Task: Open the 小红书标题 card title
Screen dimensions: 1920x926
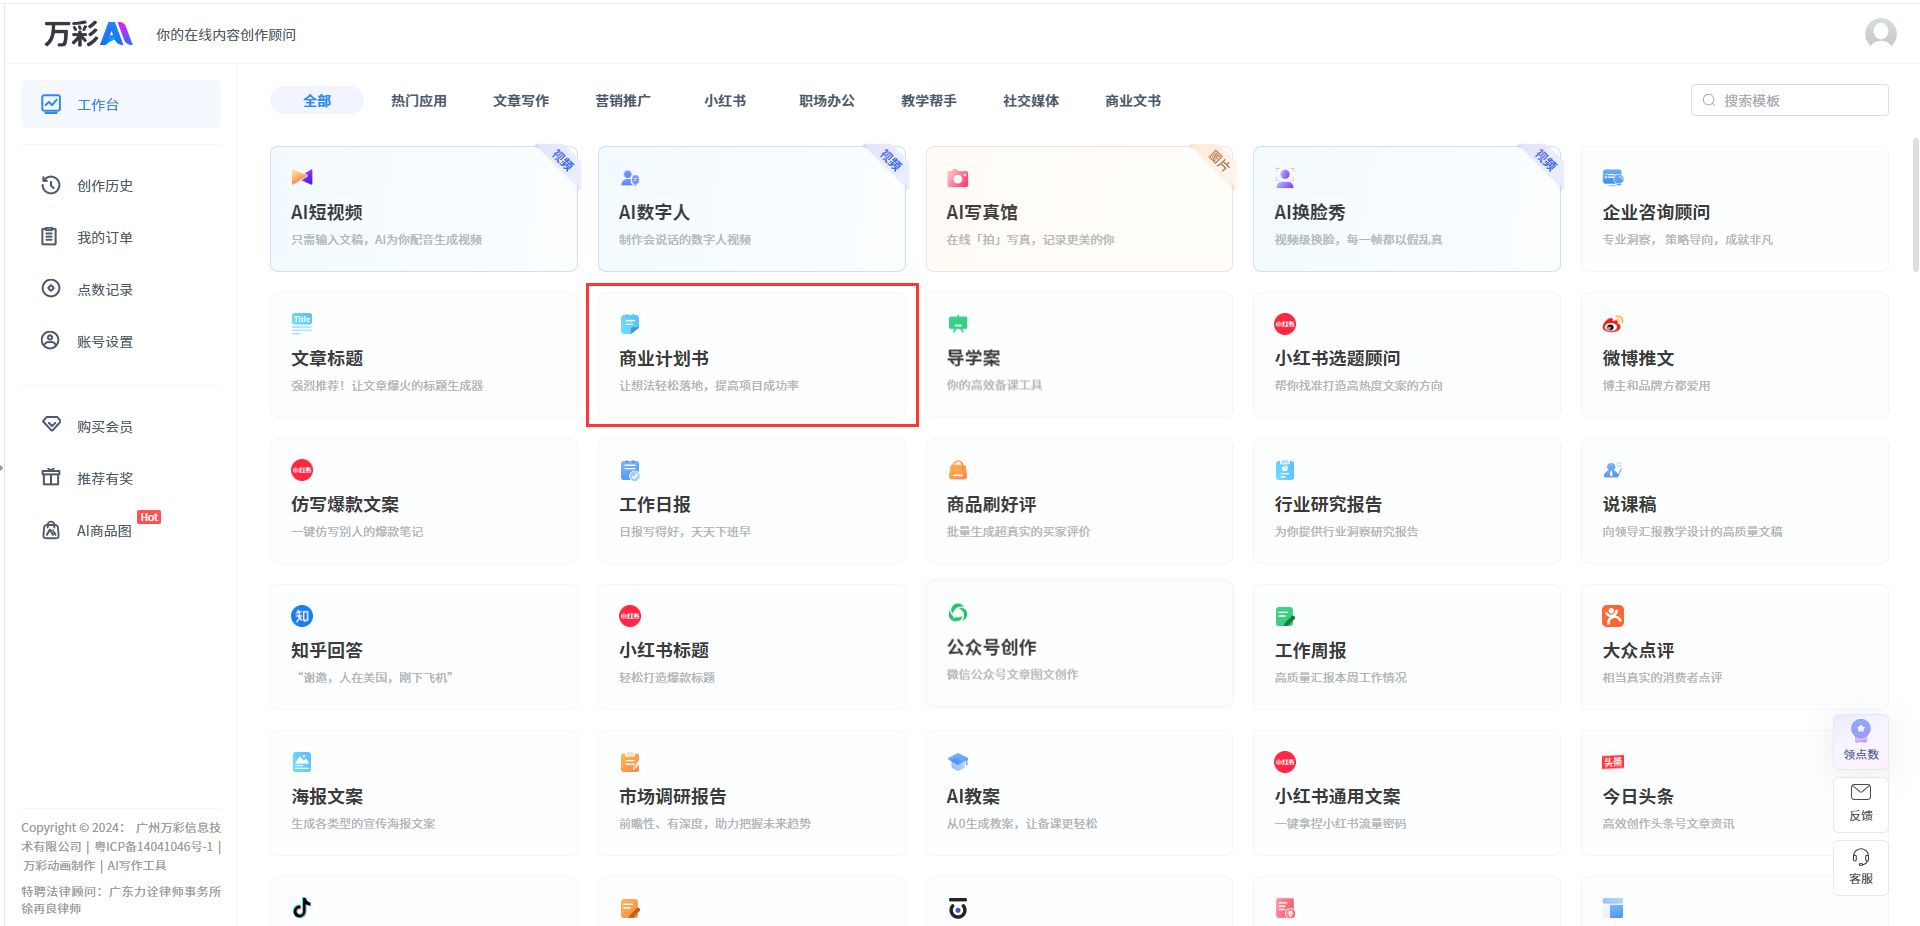Action: [664, 651]
